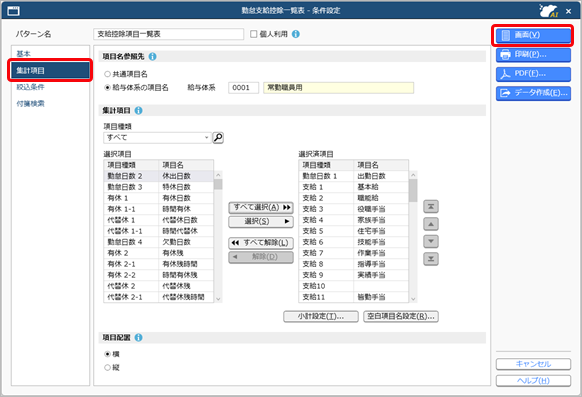Image resolution: width=582 pixels, height=397 pixels.
Task: Click the 常勤職員用 name field
Action: [339, 88]
